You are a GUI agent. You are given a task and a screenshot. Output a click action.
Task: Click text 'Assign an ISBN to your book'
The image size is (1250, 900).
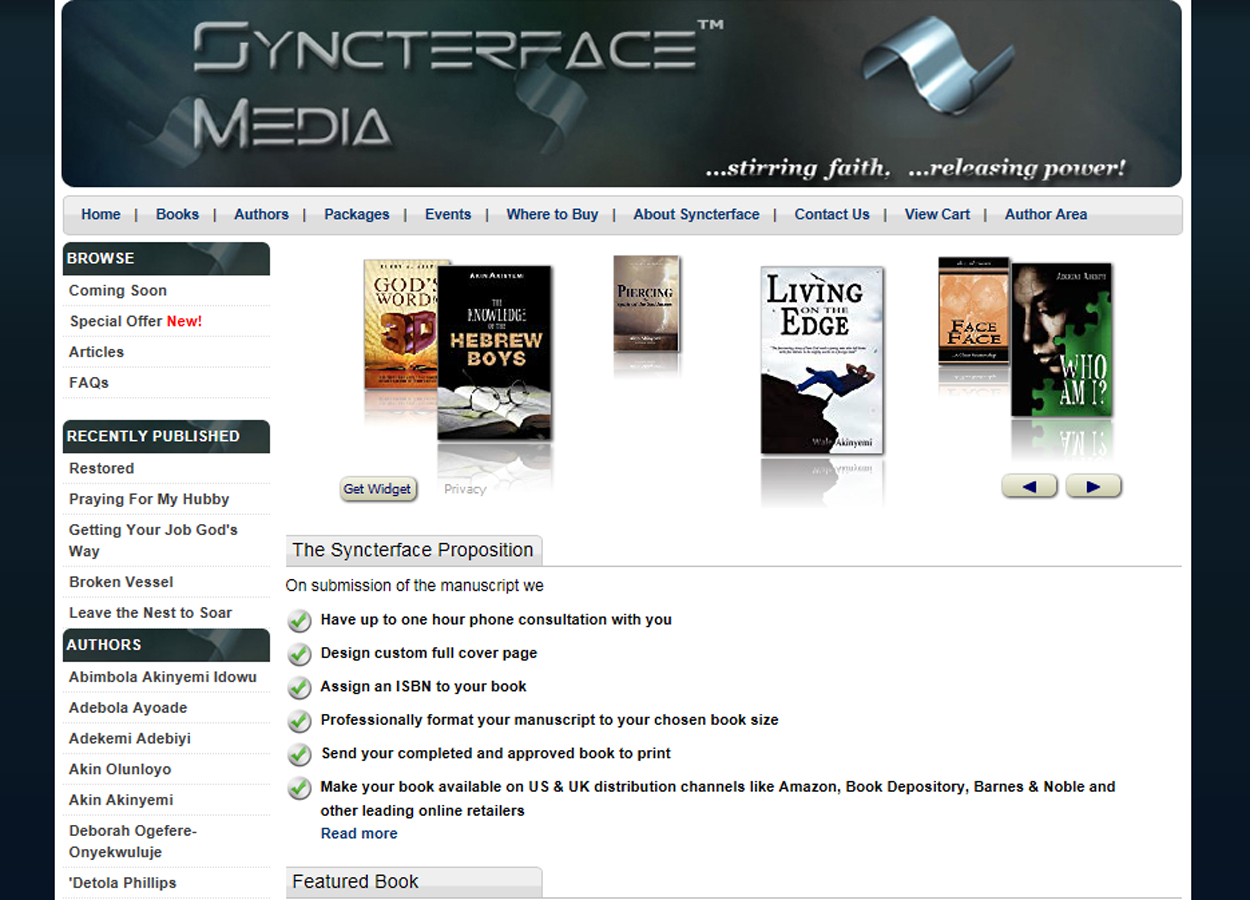coord(423,686)
